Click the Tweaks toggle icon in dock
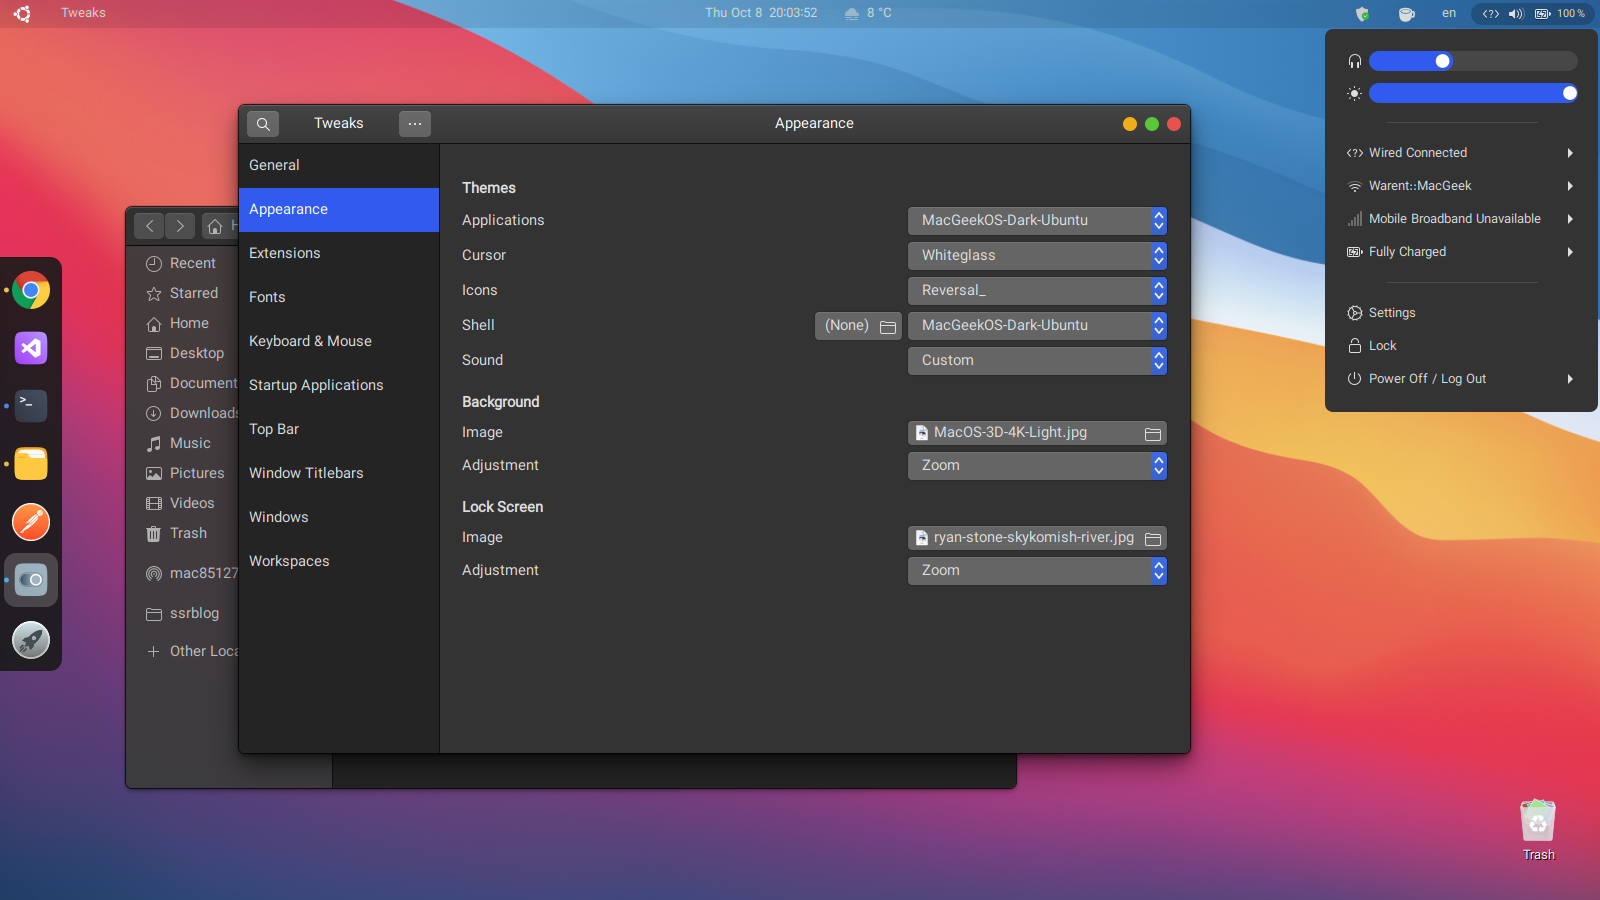 (x=31, y=580)
